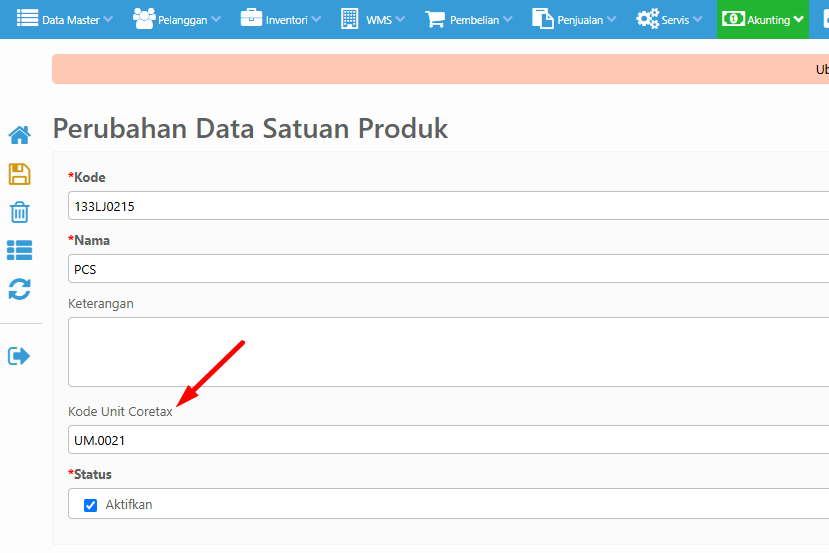Click the Kode Unit Coretax label

tap(120, 411)
